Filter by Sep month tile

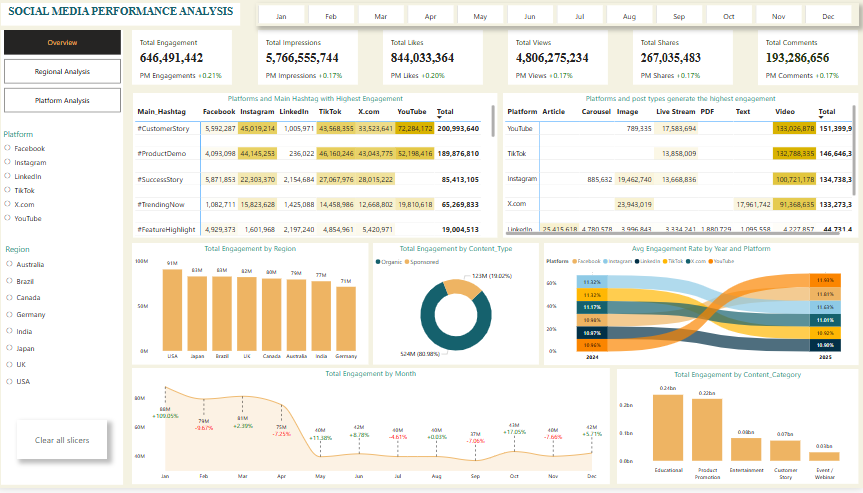click(679, 17)
